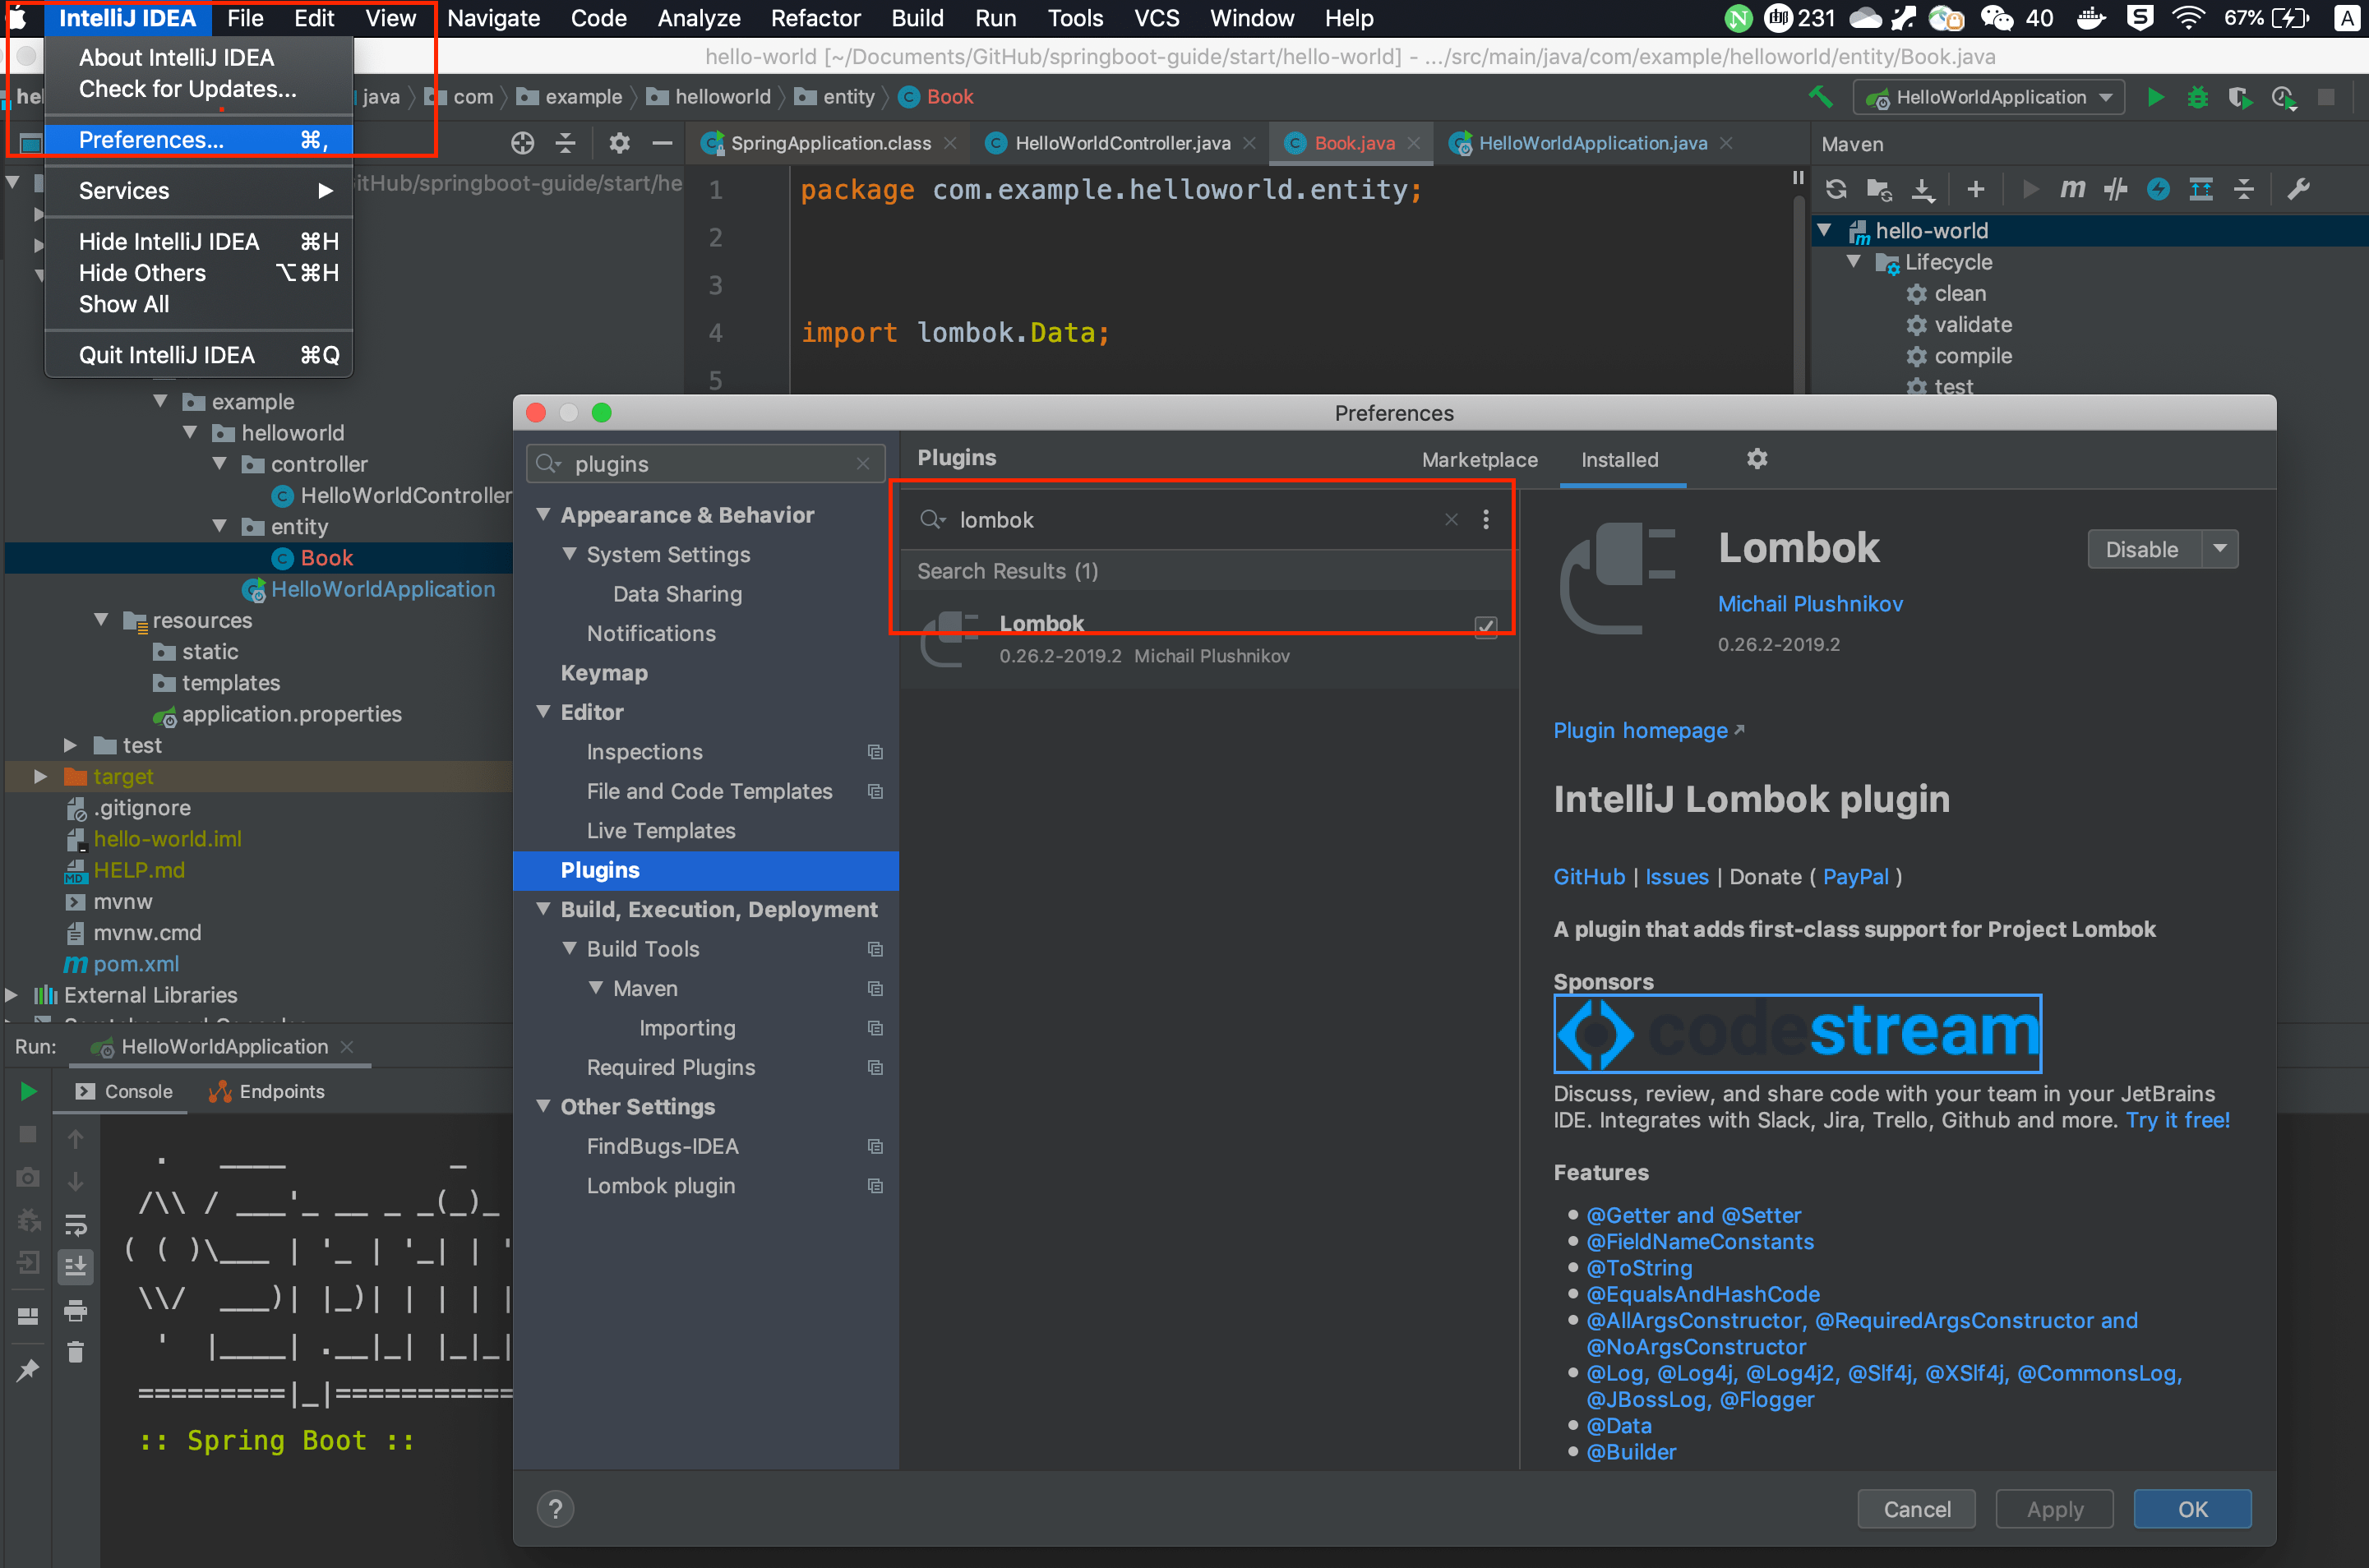Execute Maven goal with the m icon
Screen dimensions: 2369x1568
(x=2072, y=189)
